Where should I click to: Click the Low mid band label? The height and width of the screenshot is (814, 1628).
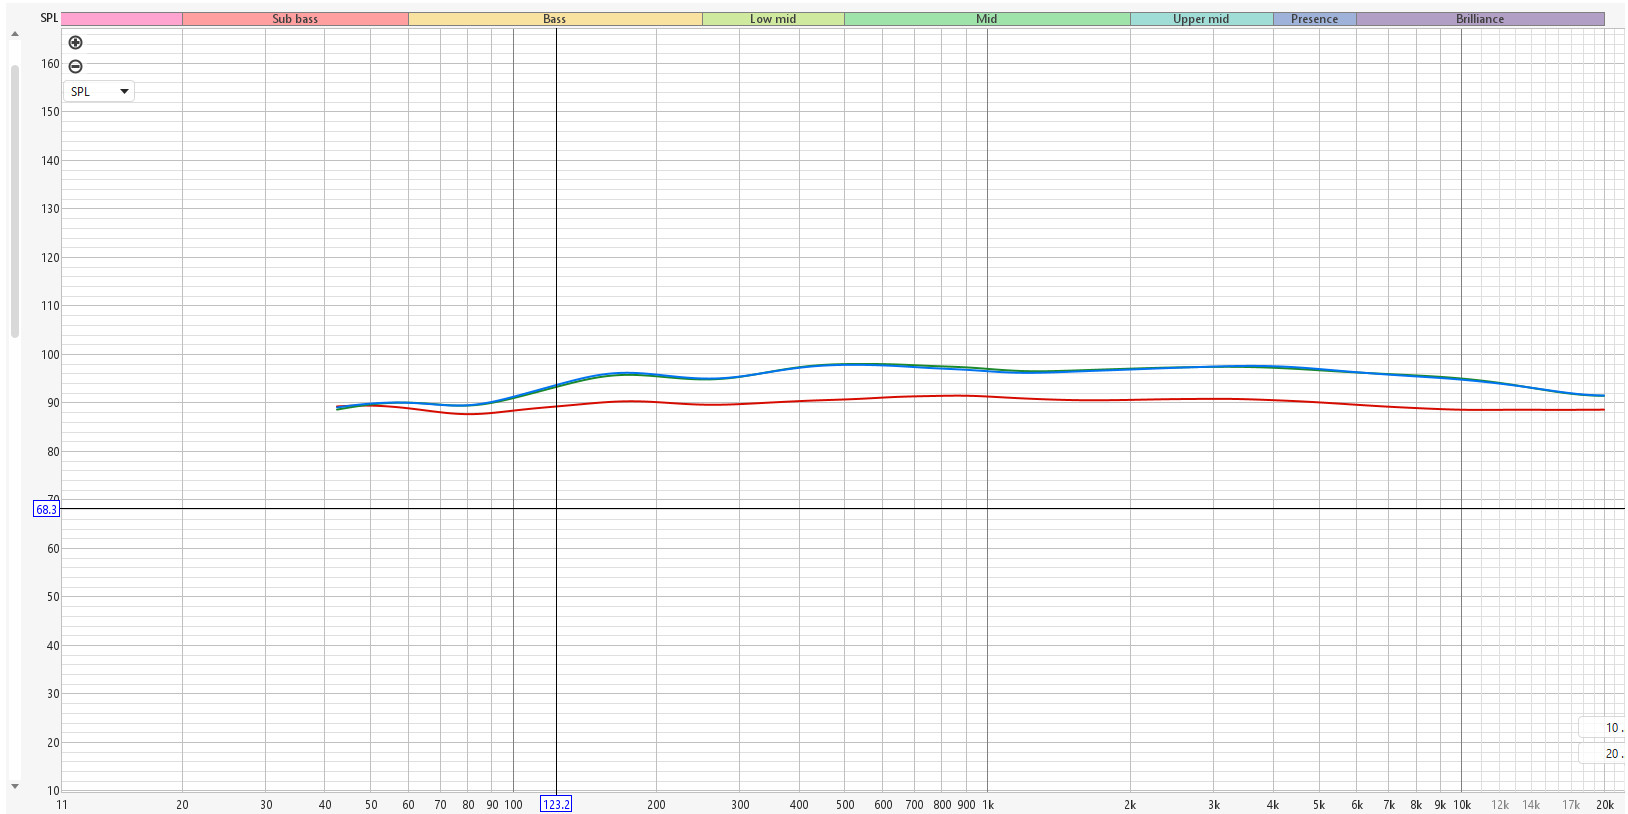773,19
